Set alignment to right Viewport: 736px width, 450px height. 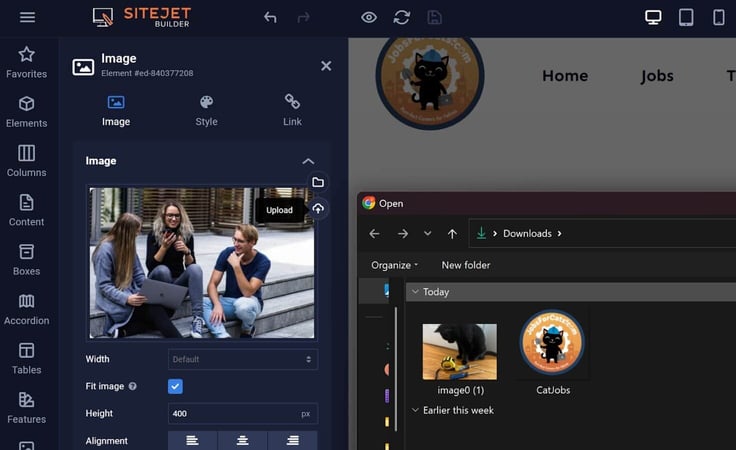[292, 441]
